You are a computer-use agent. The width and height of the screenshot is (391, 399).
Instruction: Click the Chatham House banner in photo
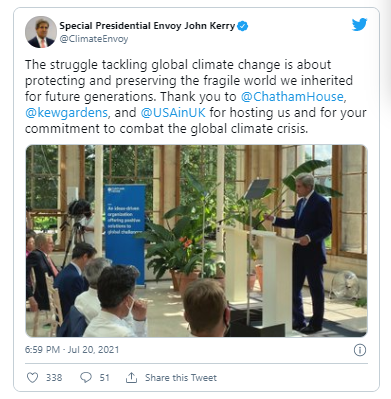coord(125,235)
